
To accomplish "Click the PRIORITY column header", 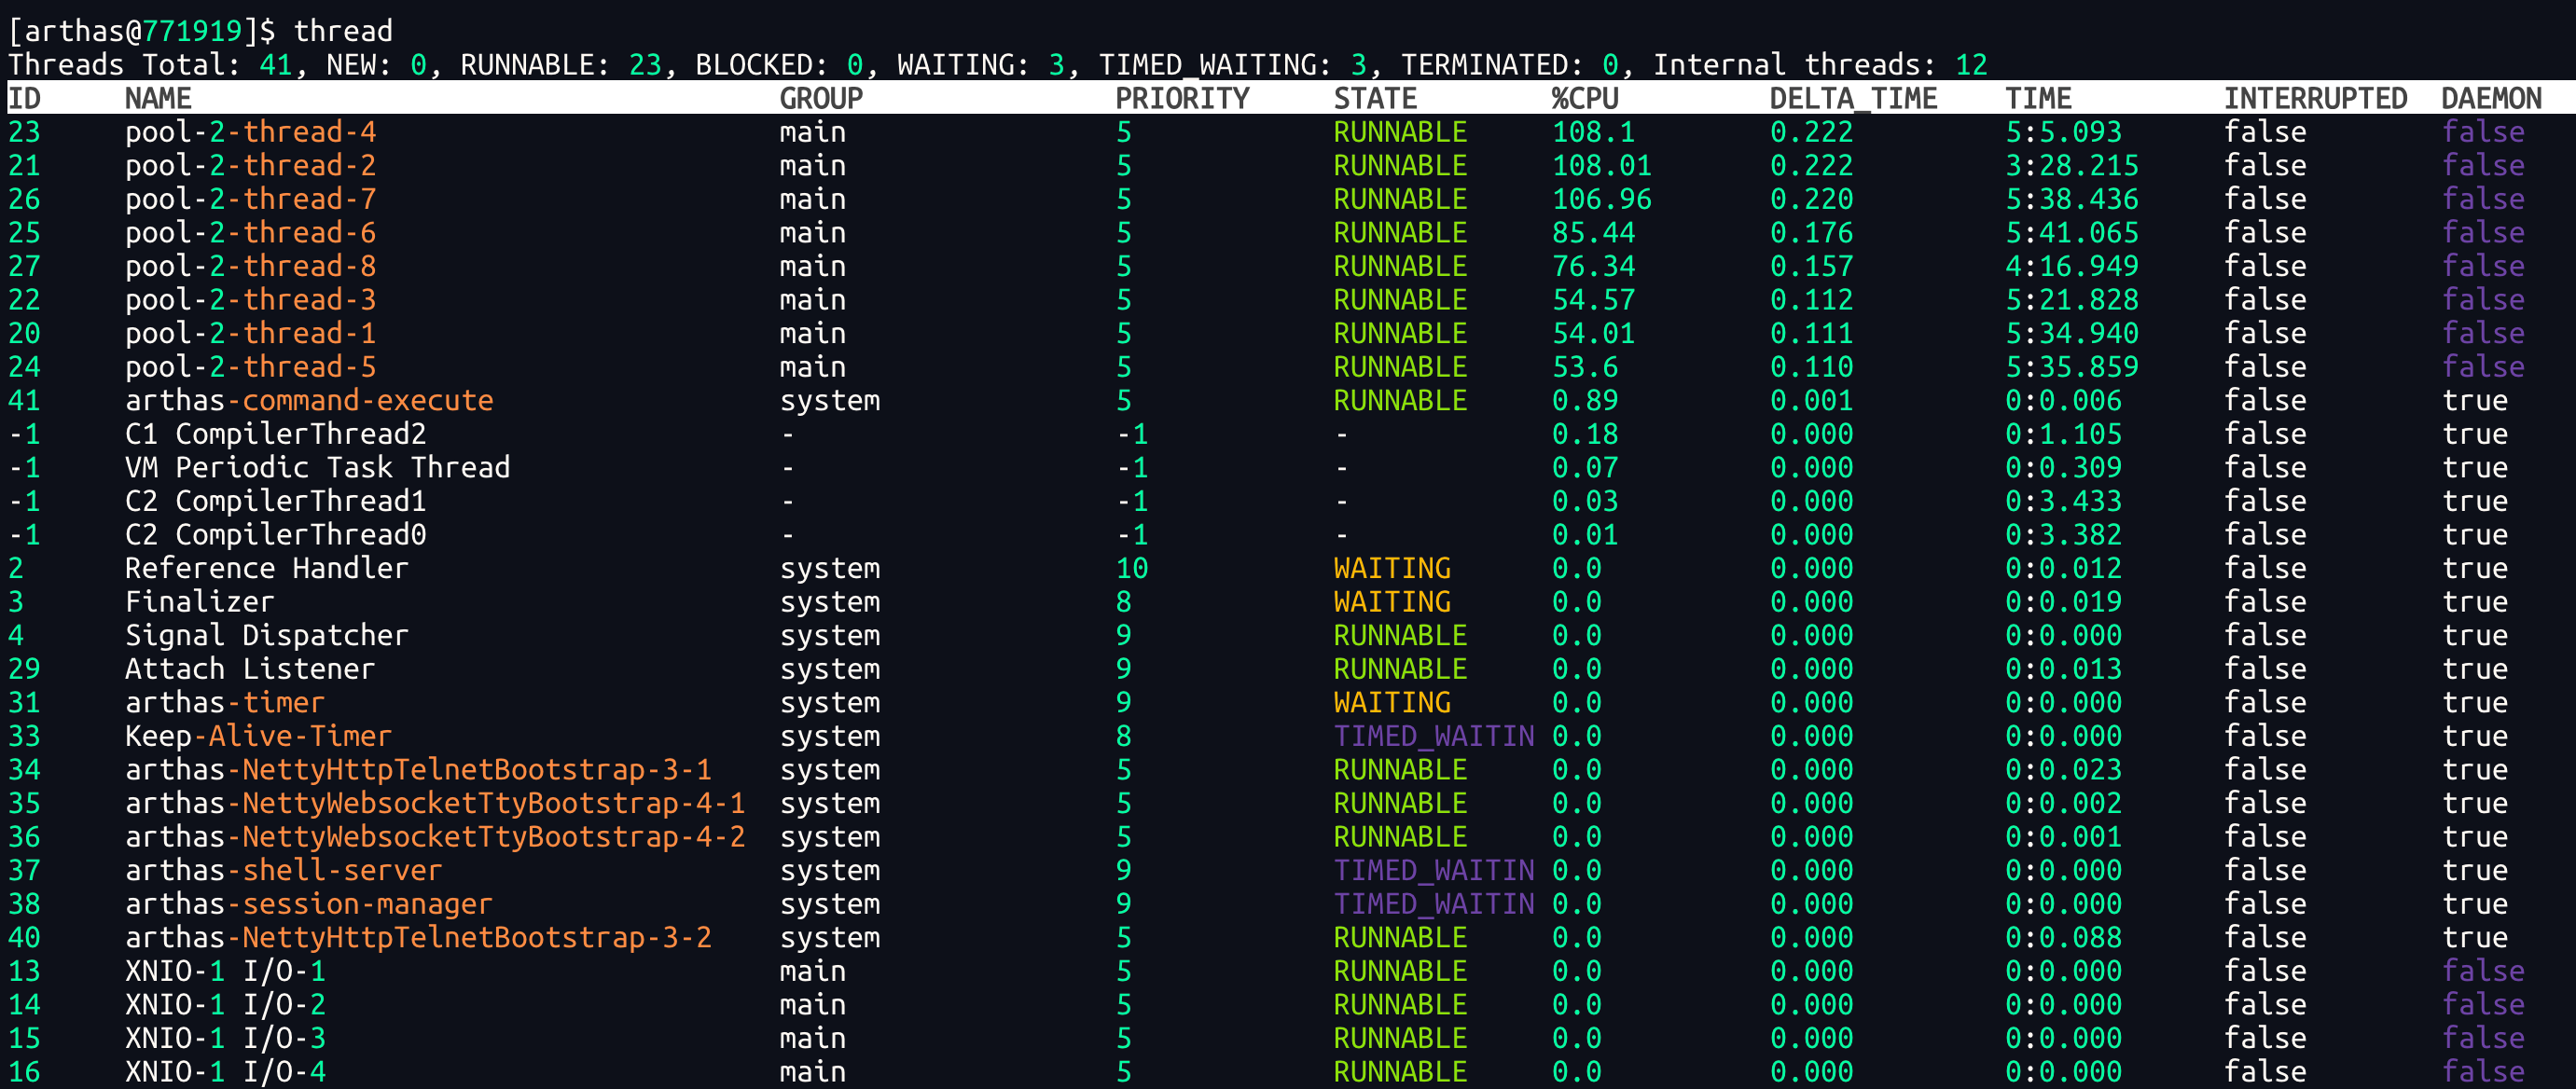I will point(1182,98).
